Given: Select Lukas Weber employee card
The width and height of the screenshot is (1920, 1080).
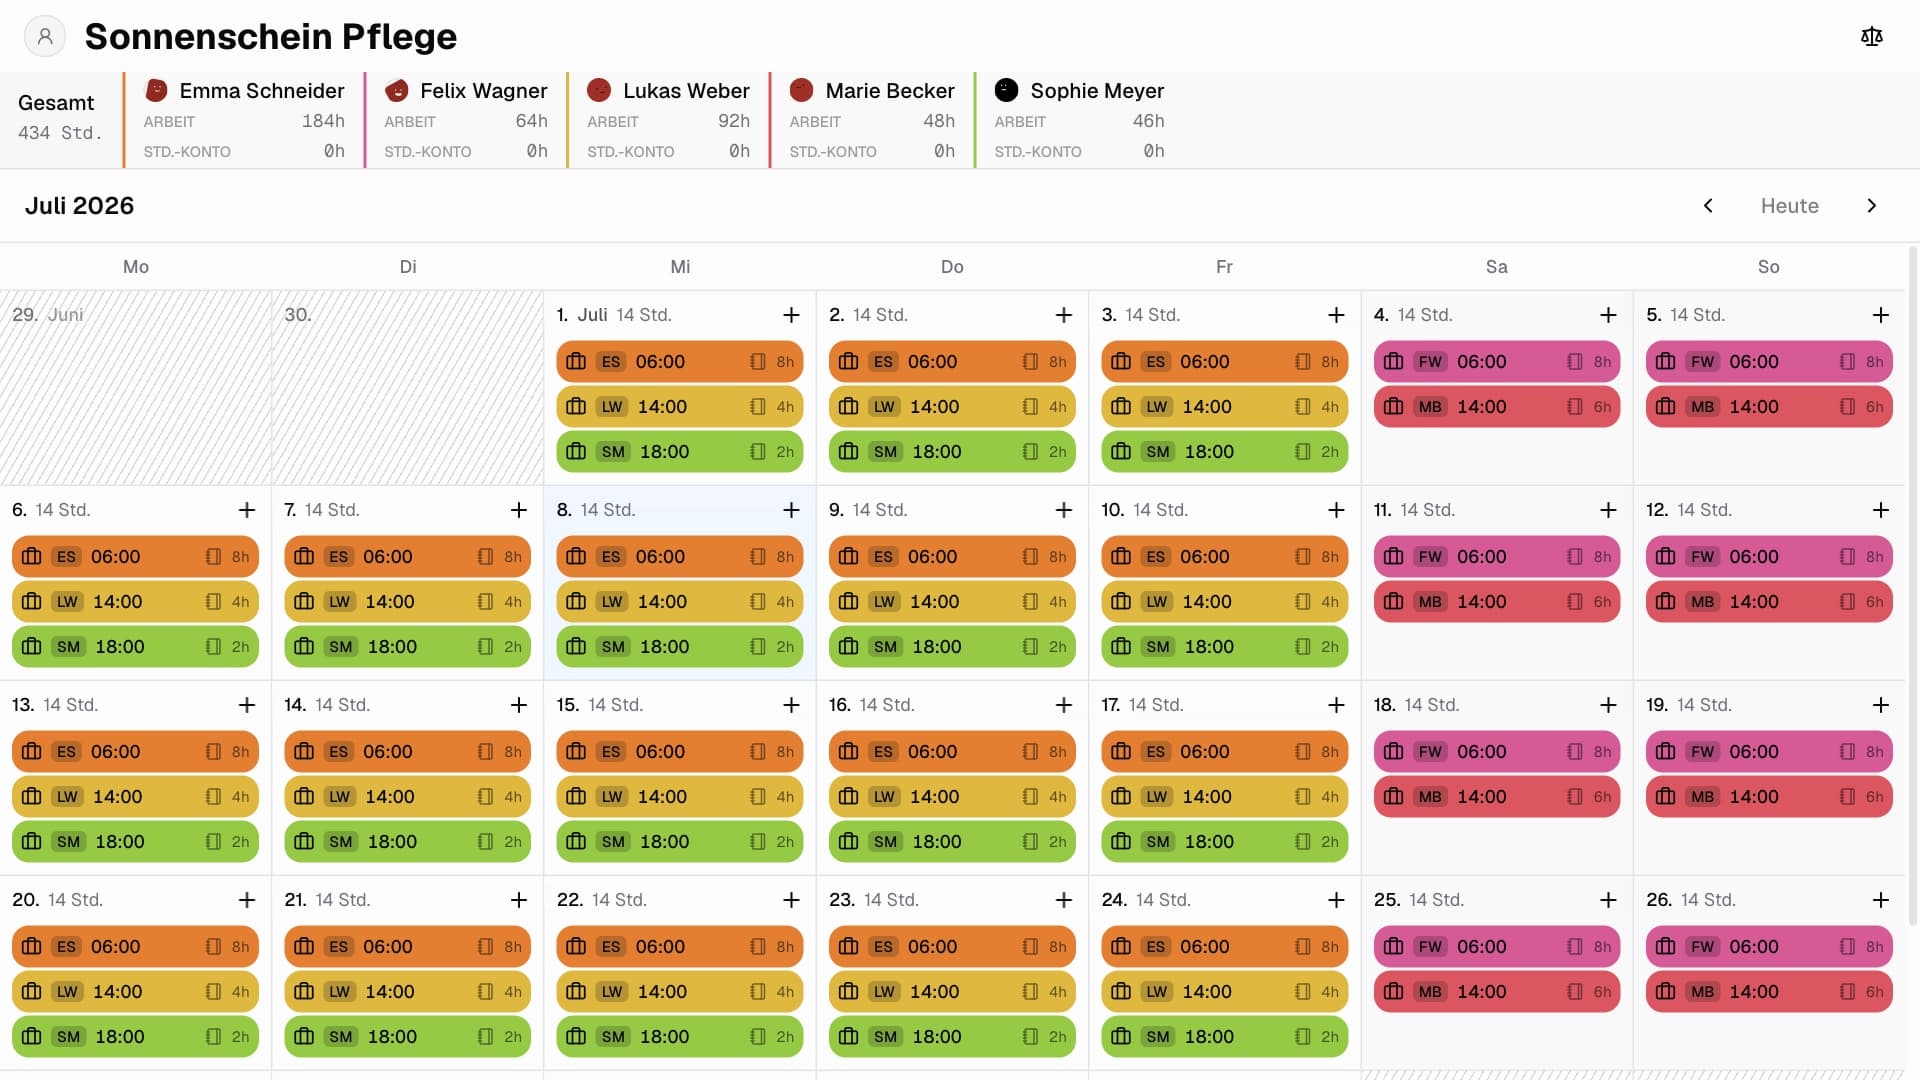Looking at the screenshot, I should click(x=667, y=120).
